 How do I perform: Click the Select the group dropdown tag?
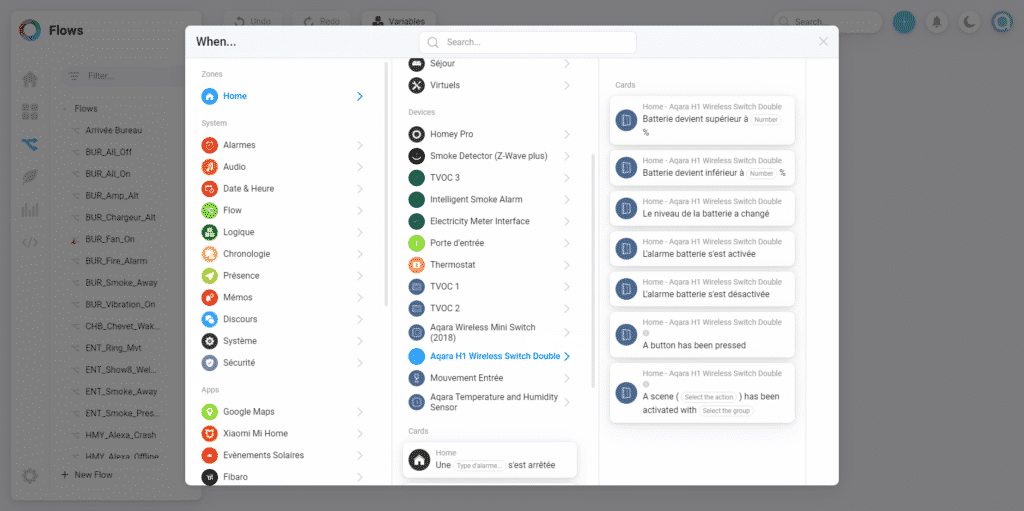(726, 411)
